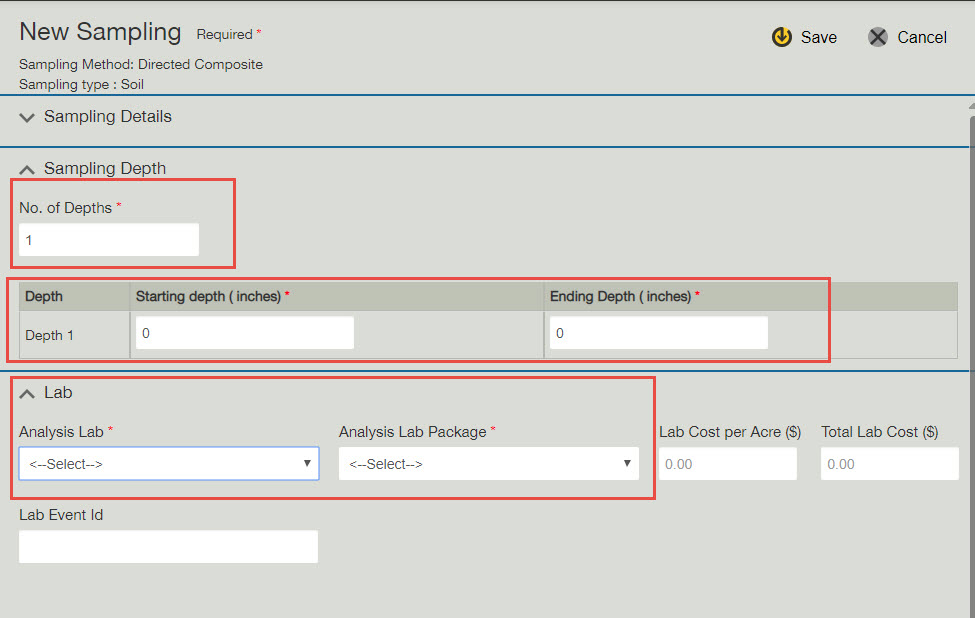Click the vertical scrollbar on the right

coord(968,300)
